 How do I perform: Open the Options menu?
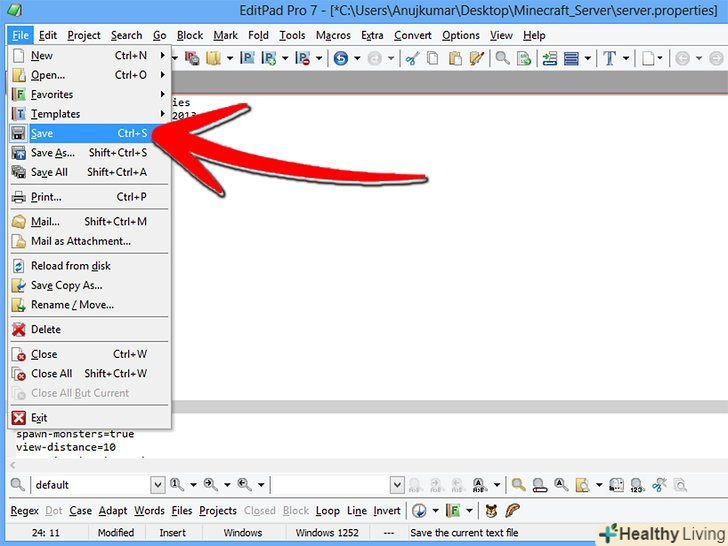(461, 35)
